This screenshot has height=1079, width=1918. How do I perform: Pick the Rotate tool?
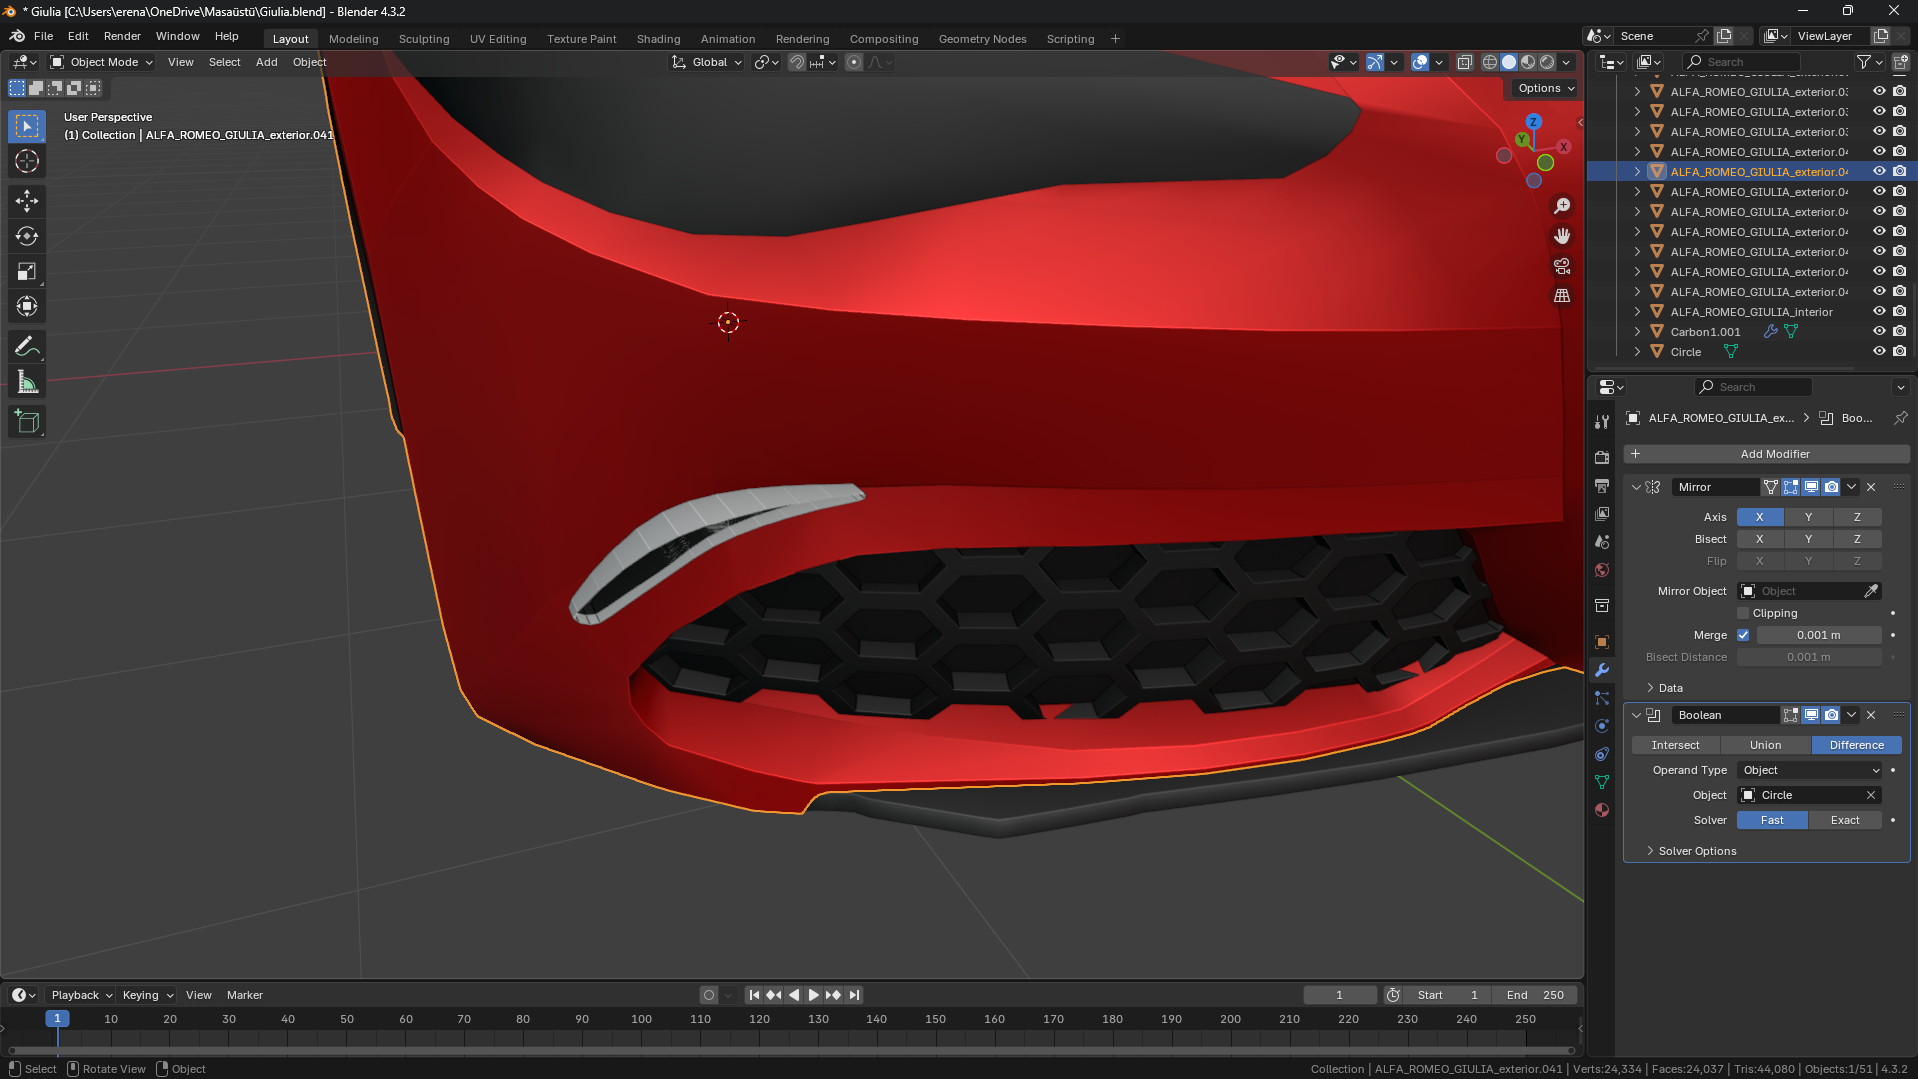click(27, 236)
